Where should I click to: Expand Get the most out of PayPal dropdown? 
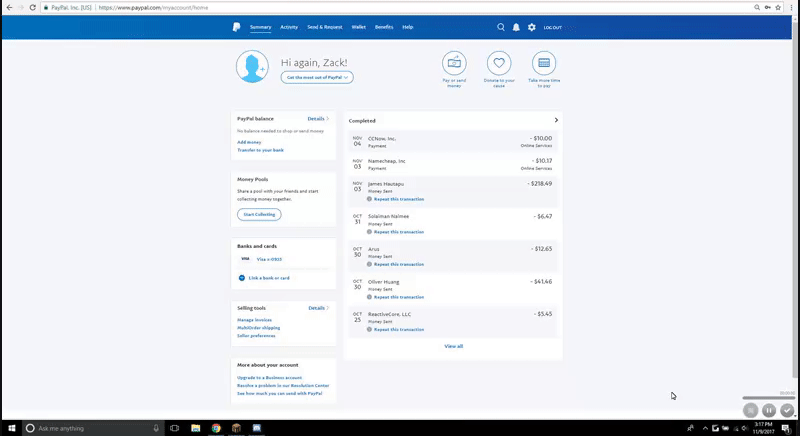pos(317,77)
